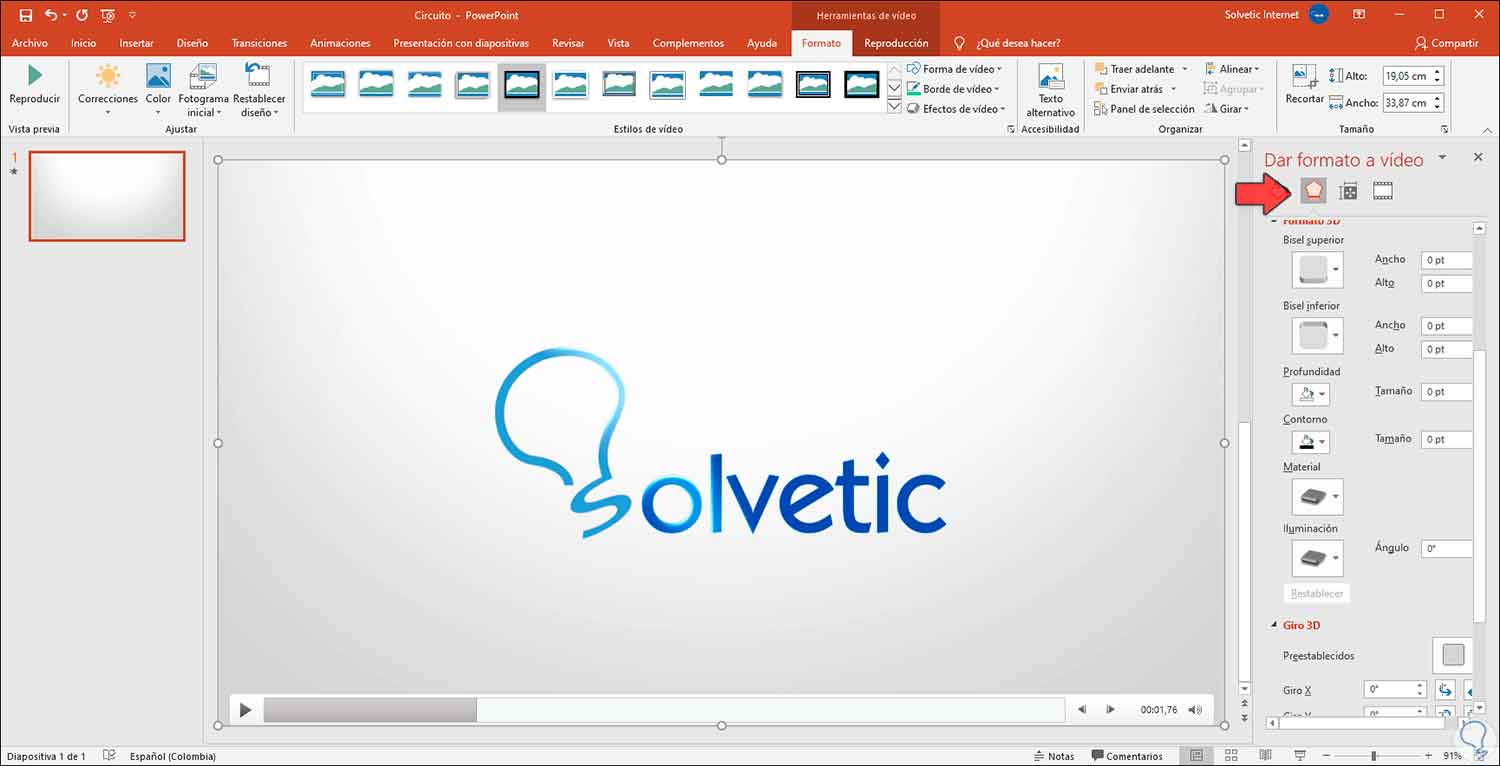Screen dimensions: 1500x766
Task: Click the Compartir button
Action: (1447, 43)
